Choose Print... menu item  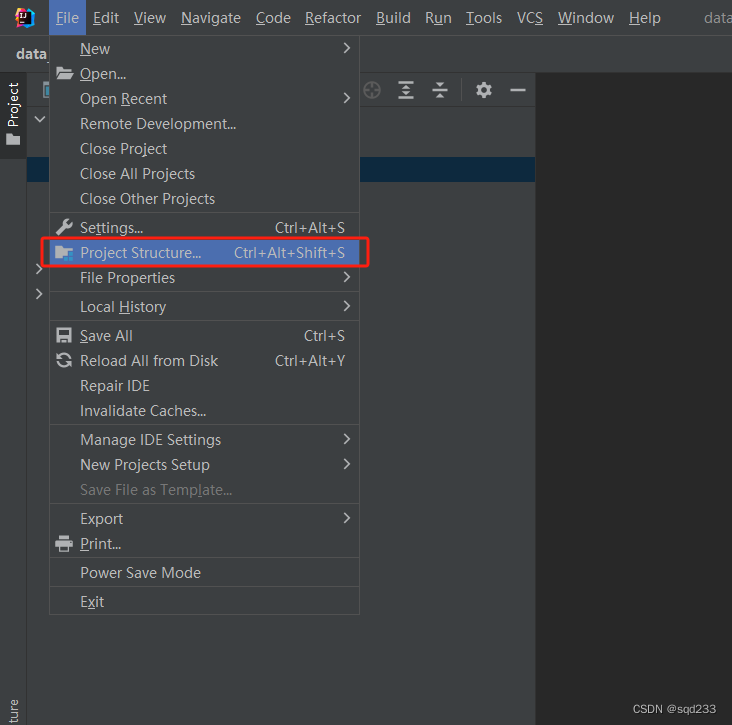204,544
